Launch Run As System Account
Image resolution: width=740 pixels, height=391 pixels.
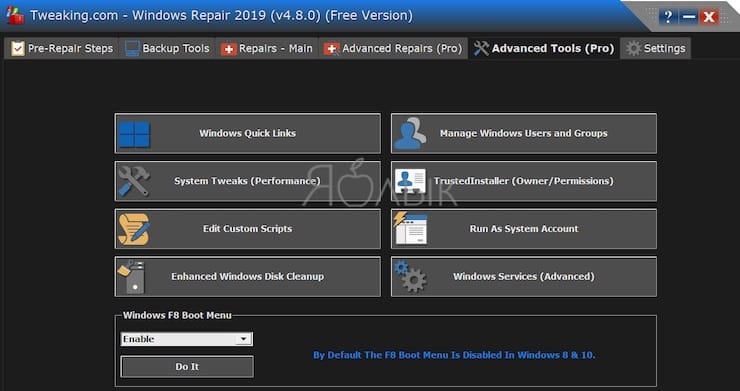(x=523, y=229)
